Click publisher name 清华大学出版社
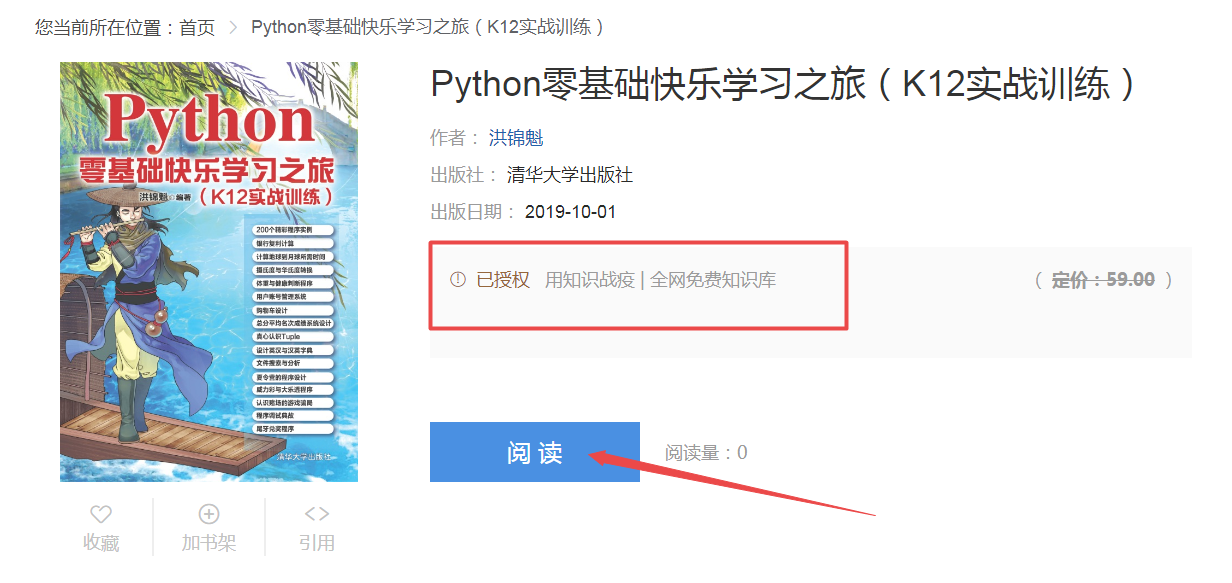 570,175
